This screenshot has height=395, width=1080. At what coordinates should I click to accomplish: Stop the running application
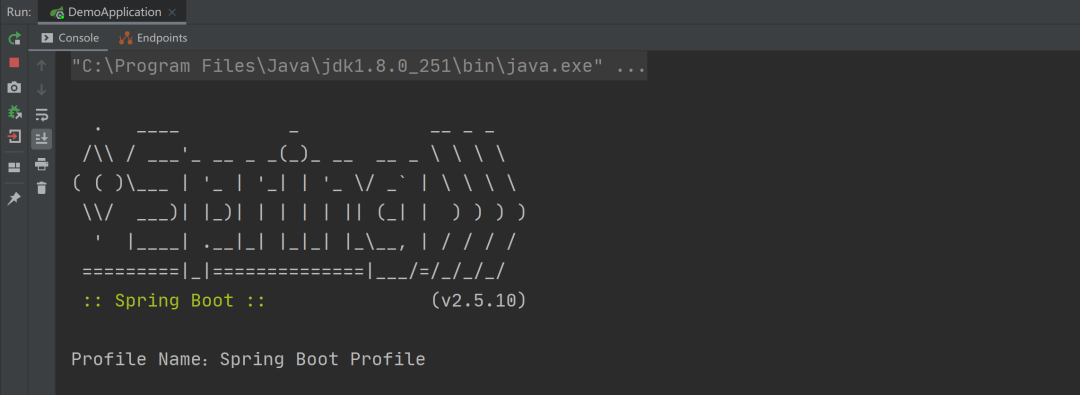(x=14, y=63)
